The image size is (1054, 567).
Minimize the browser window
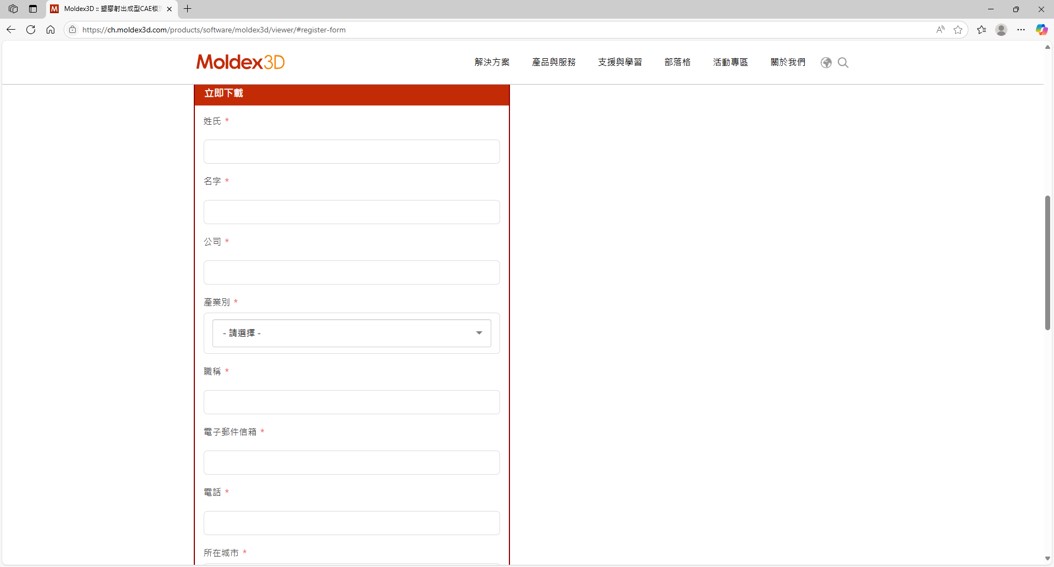[x=990, y=9]
